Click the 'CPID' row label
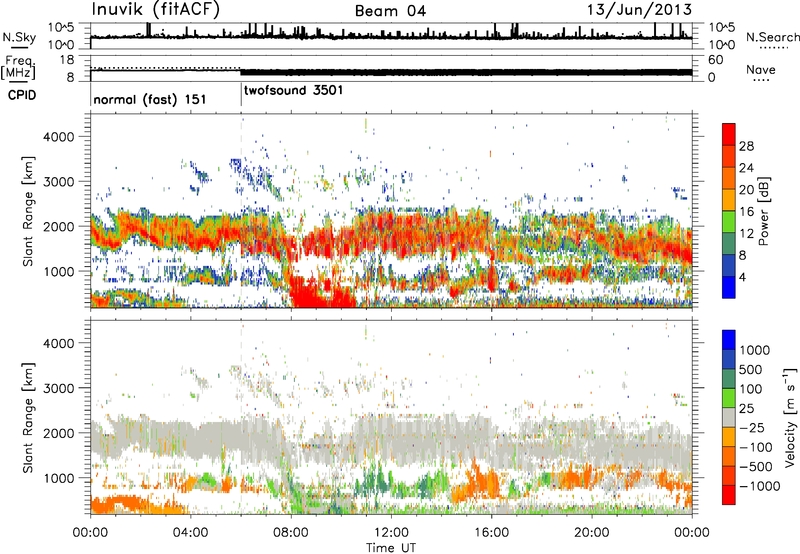 click(22, 95)
